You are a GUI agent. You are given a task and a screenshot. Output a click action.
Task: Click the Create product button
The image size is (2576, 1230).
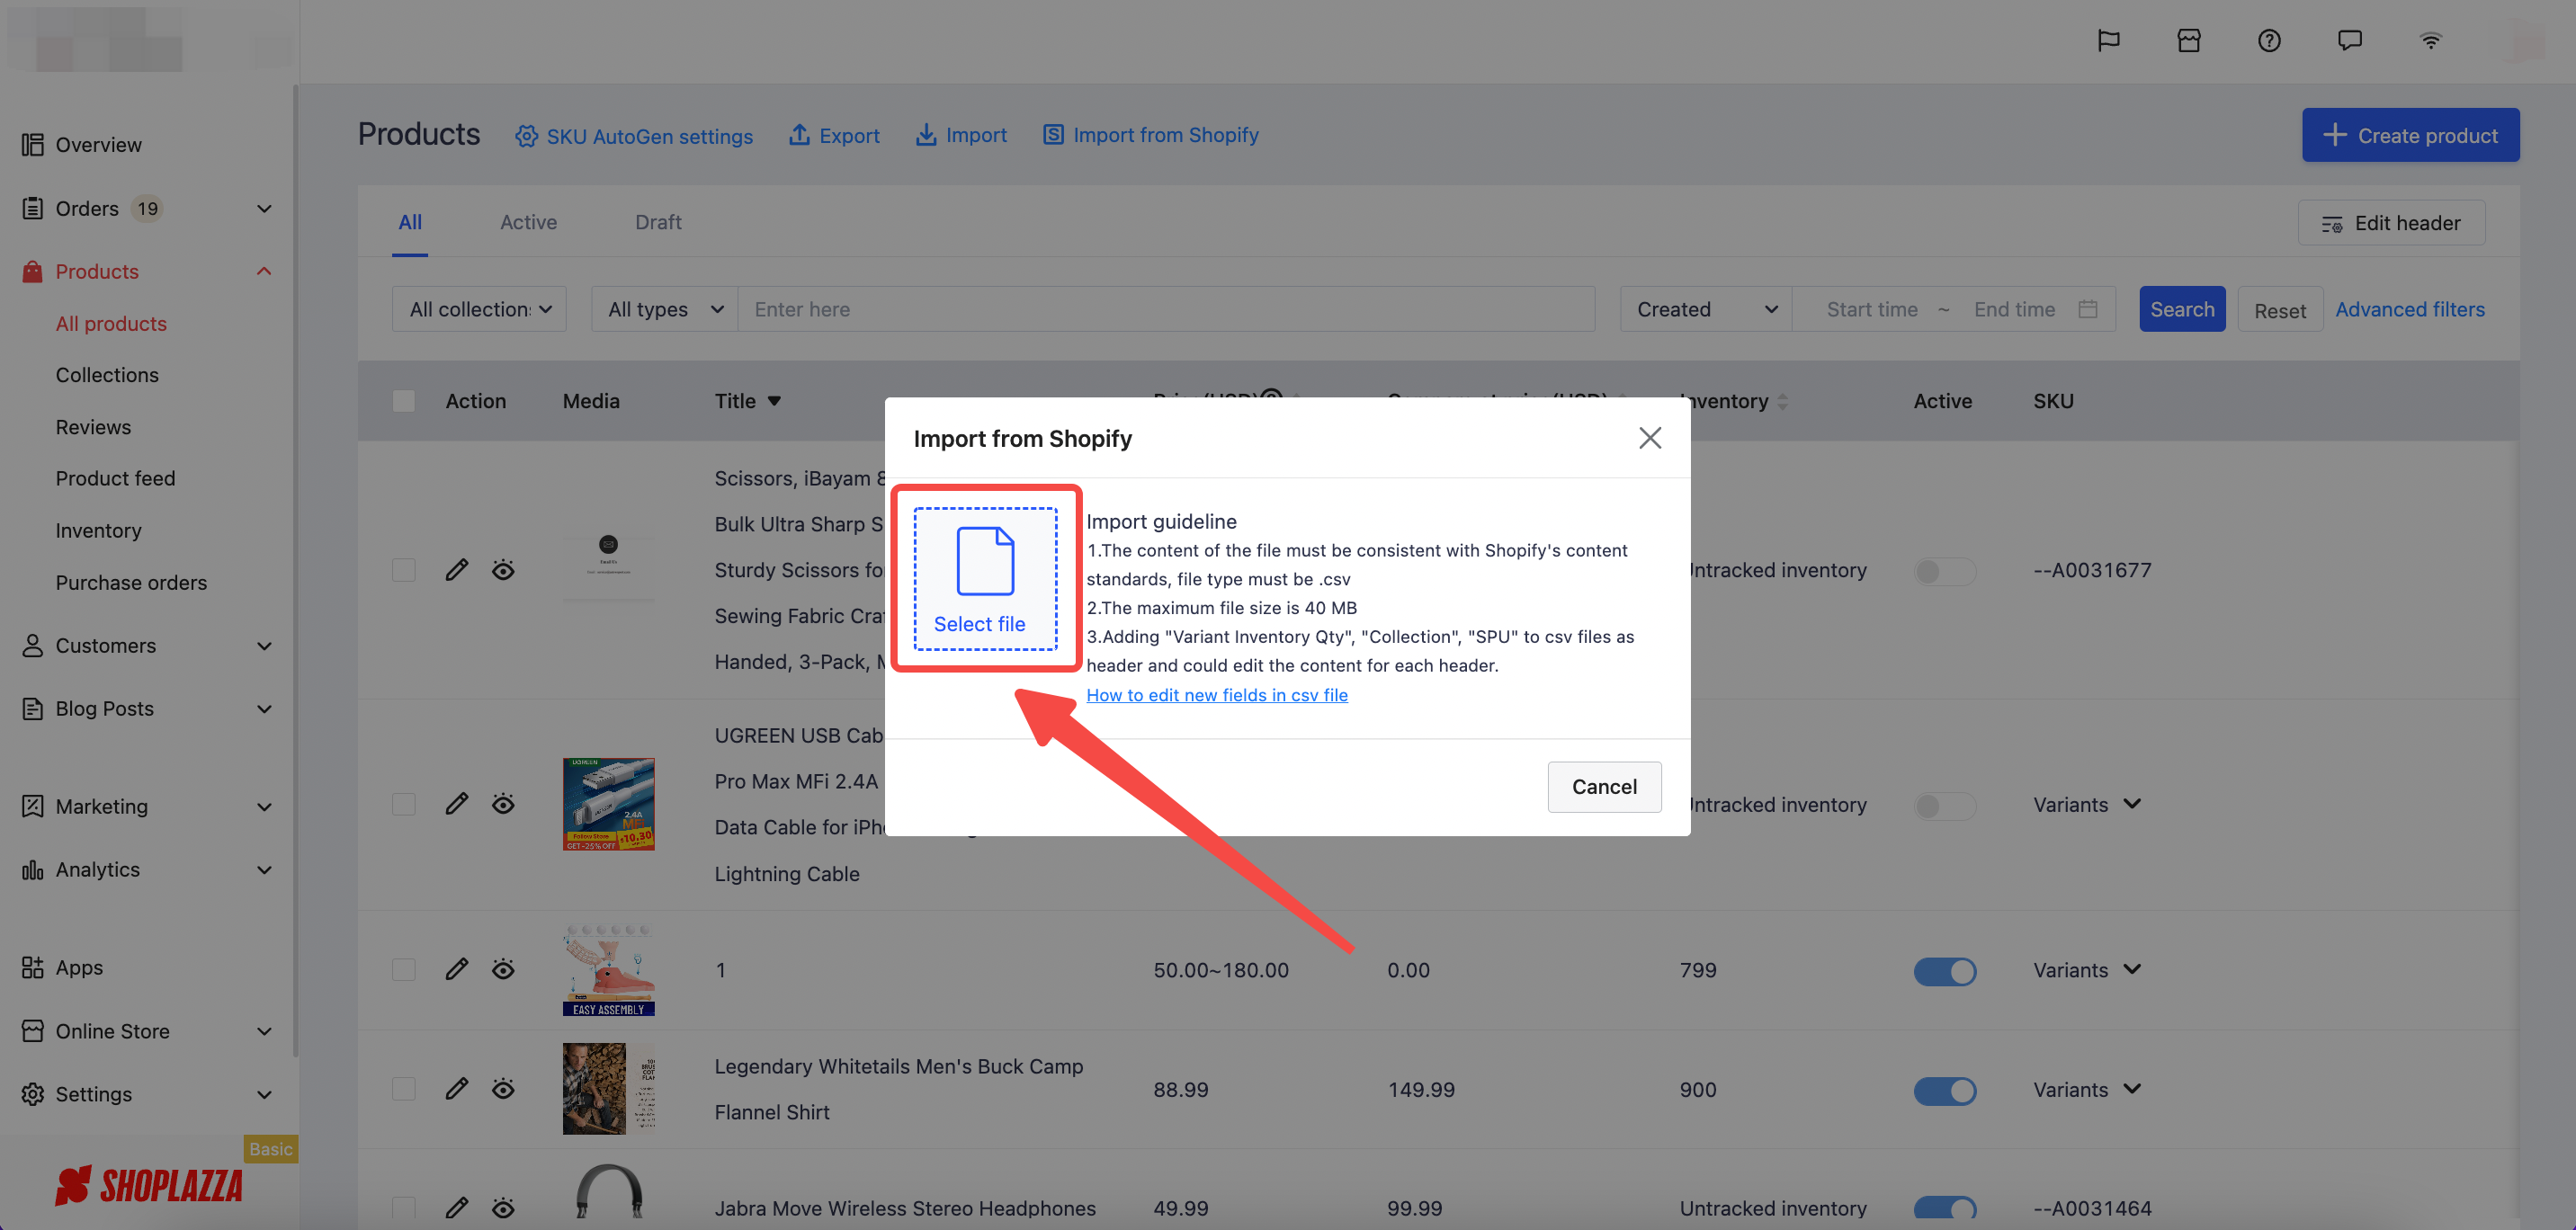pyautogui.click(x=2410, y=135)
